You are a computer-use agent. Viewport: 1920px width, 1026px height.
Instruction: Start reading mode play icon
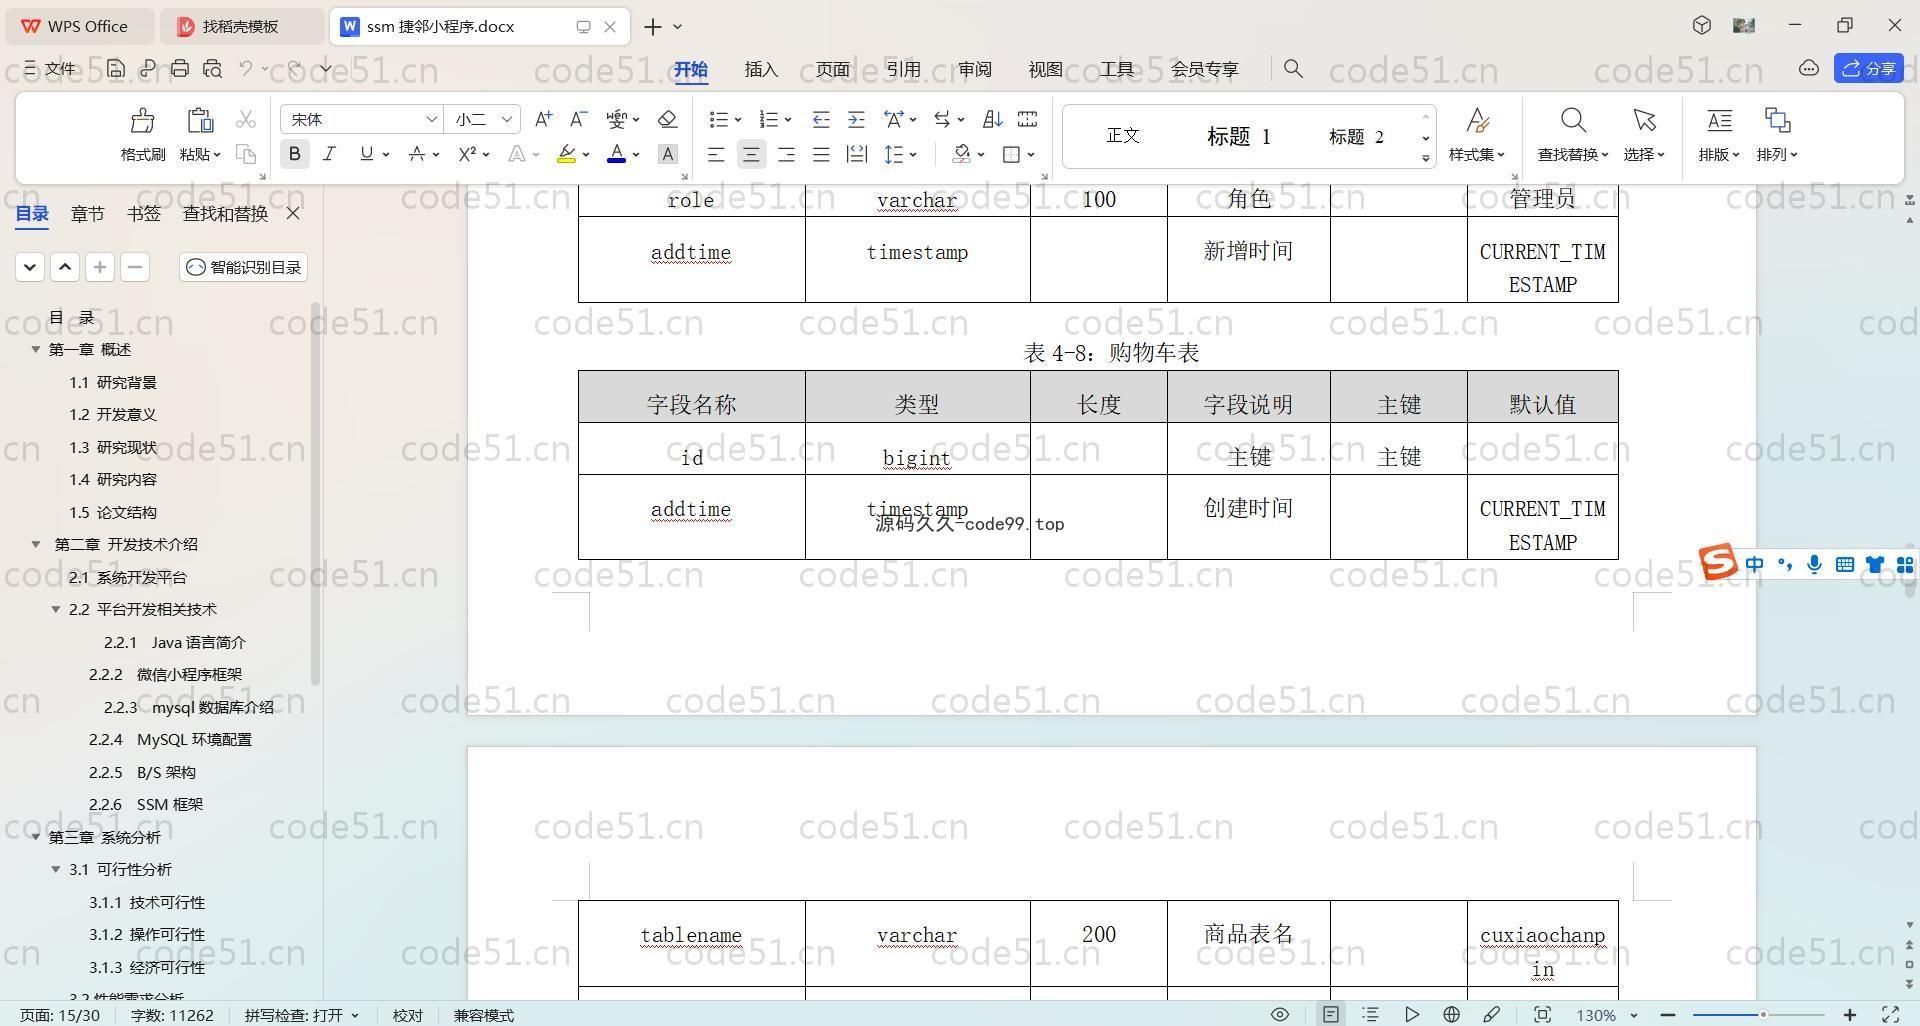[1411, 1014]
